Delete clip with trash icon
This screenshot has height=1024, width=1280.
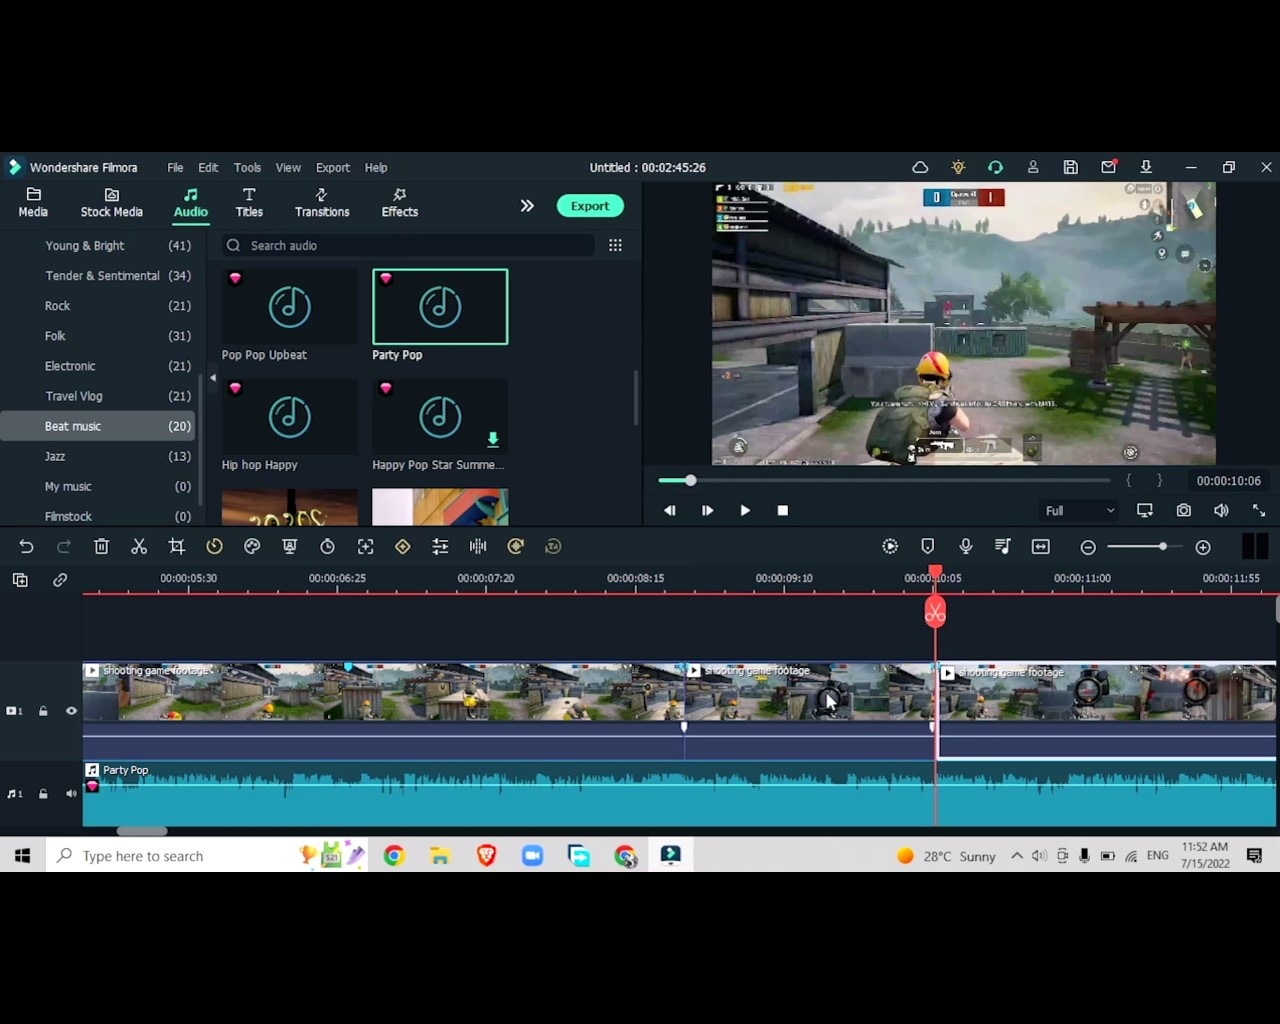click(x=101, y=546)
